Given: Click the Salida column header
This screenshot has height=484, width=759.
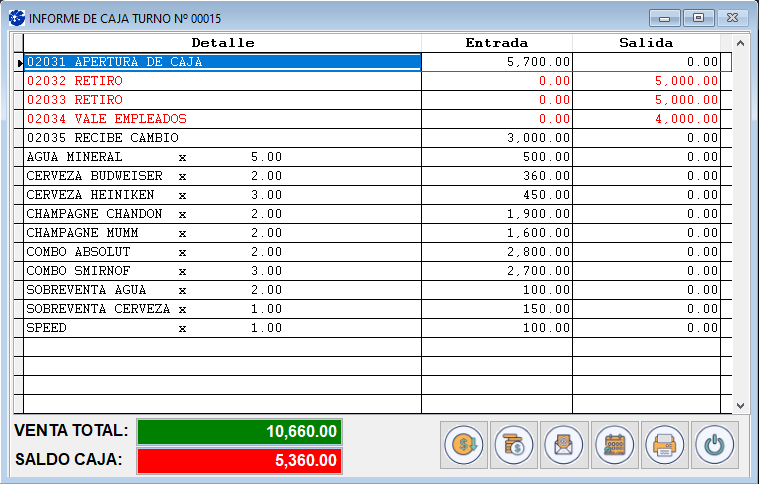Looking at the screenshot, I should (646, 43).
